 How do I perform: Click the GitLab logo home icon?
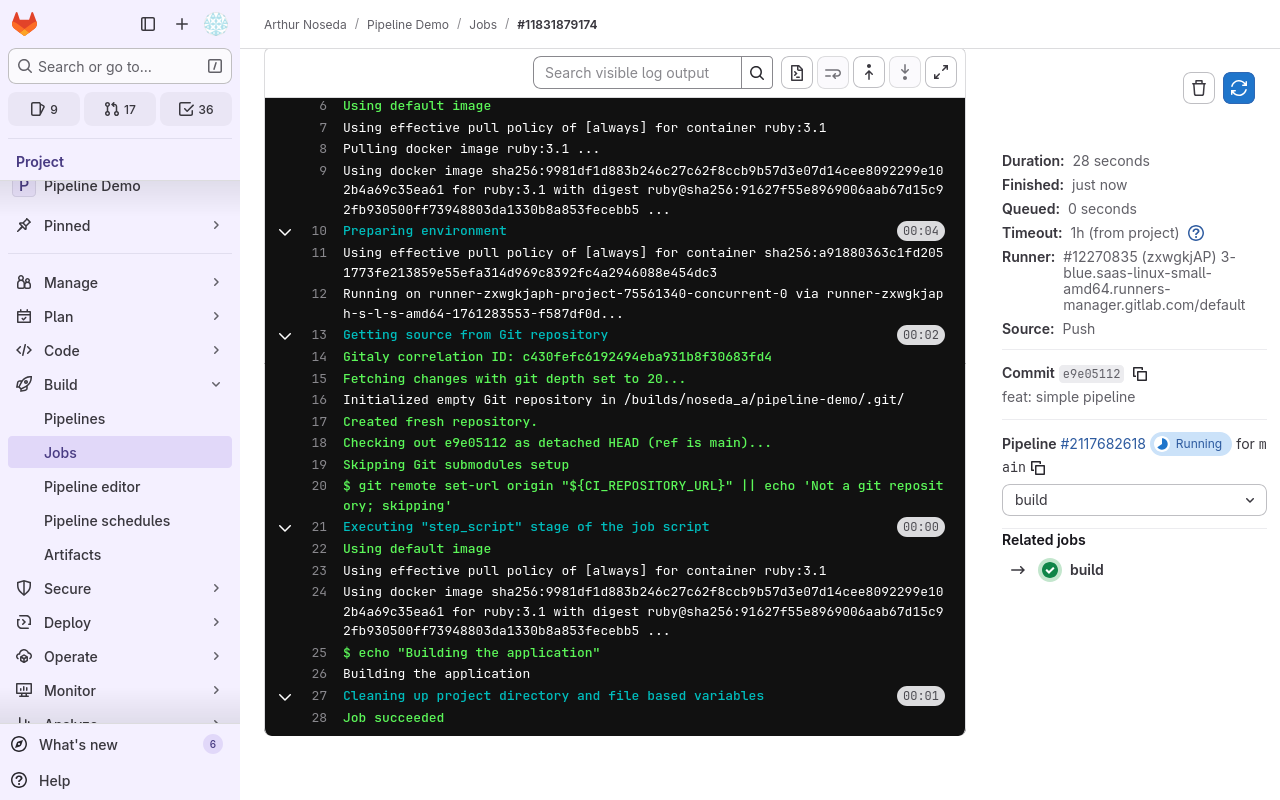click(x=24, y=24)
